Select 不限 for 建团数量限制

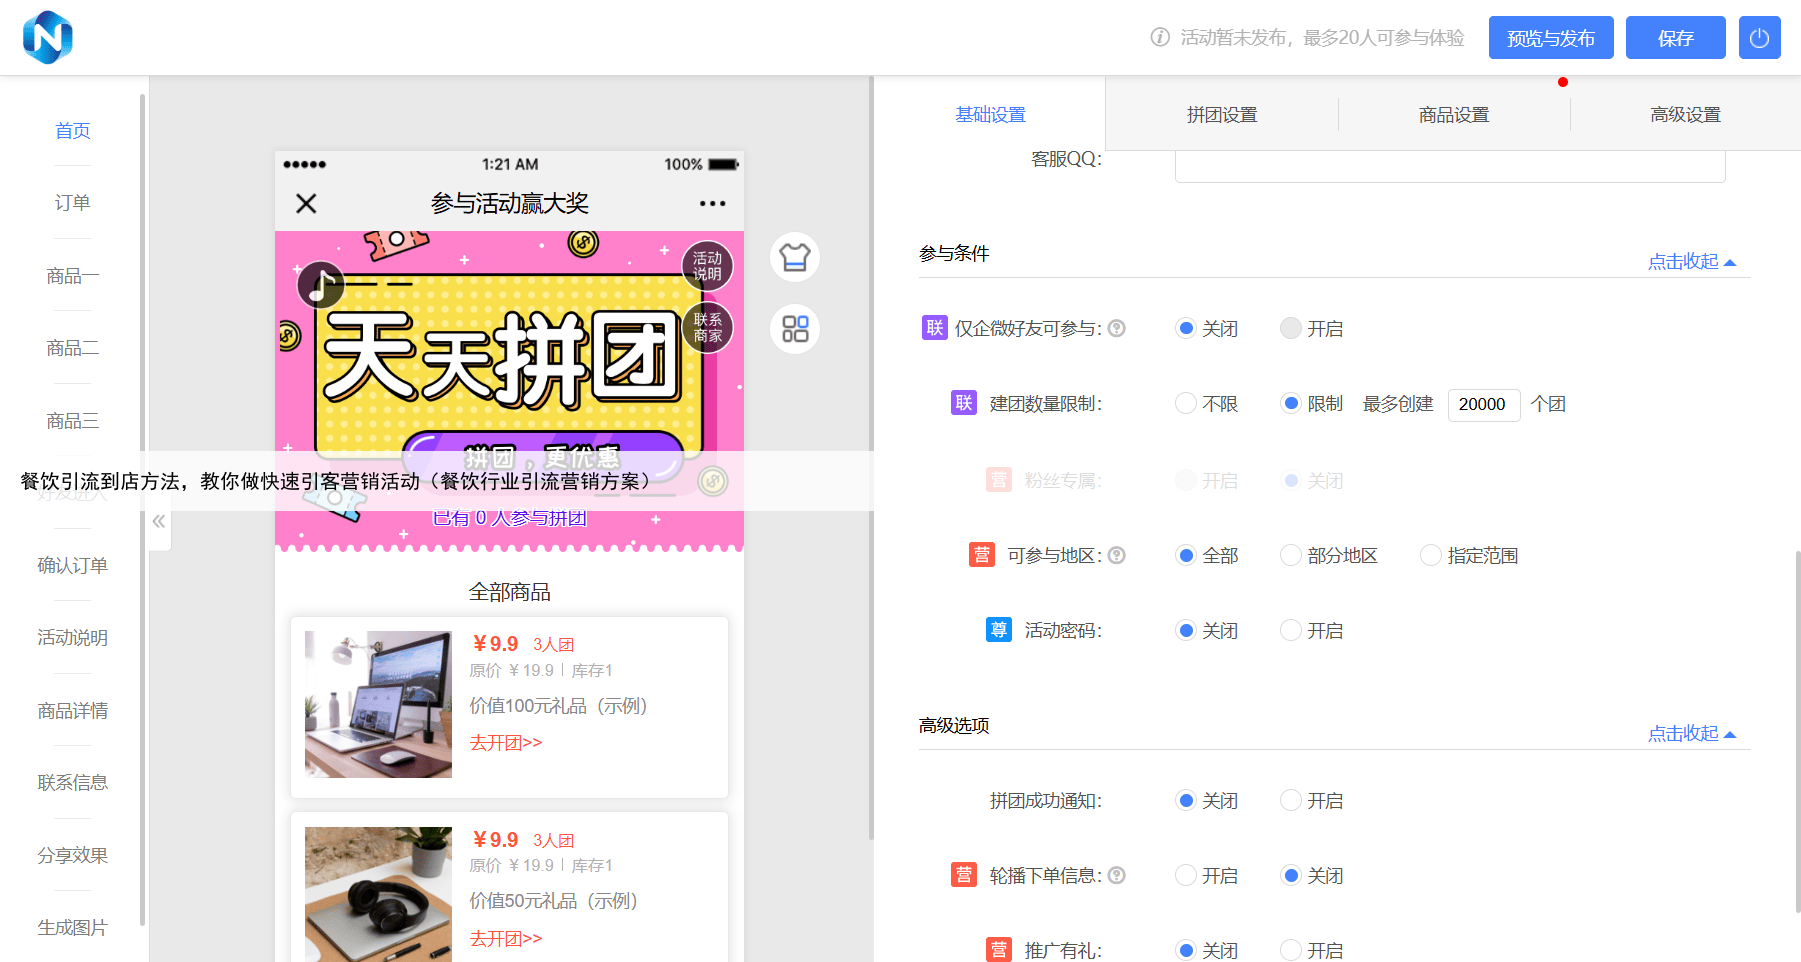point(1186,404)
